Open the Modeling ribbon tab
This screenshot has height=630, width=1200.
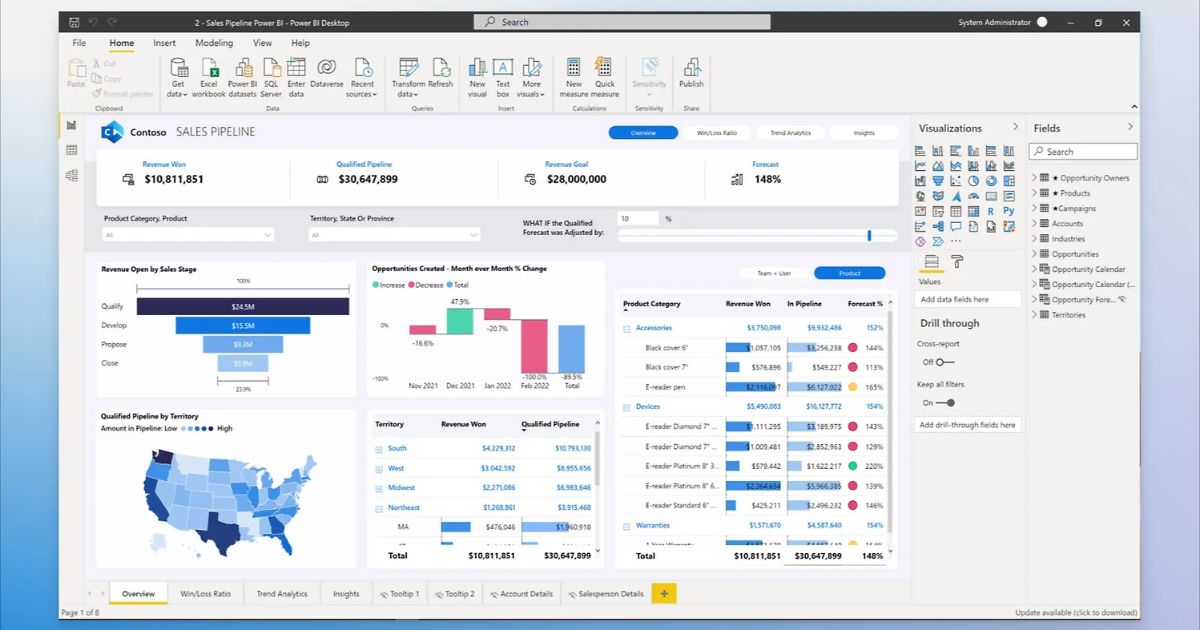tap(214, 43)
